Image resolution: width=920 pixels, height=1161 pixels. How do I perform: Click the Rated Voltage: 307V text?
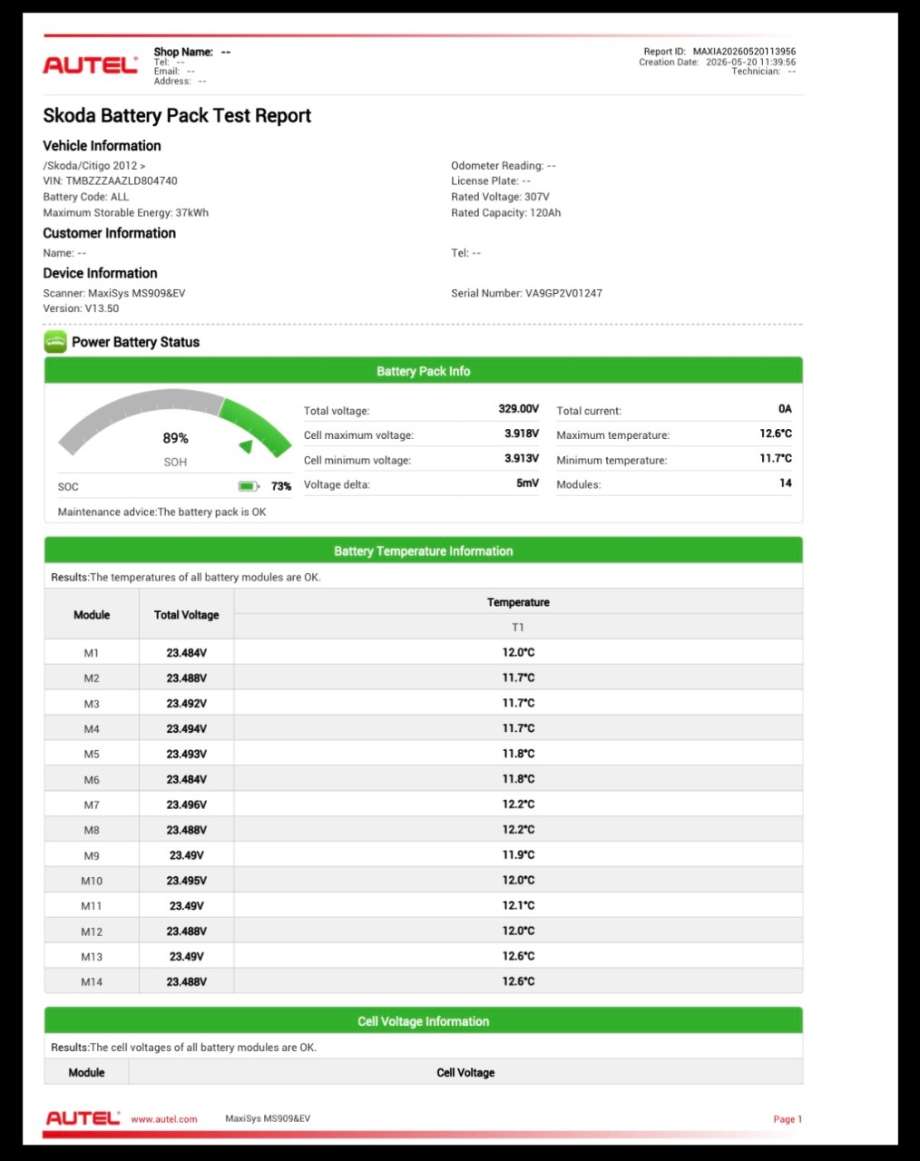click(500, 197)
